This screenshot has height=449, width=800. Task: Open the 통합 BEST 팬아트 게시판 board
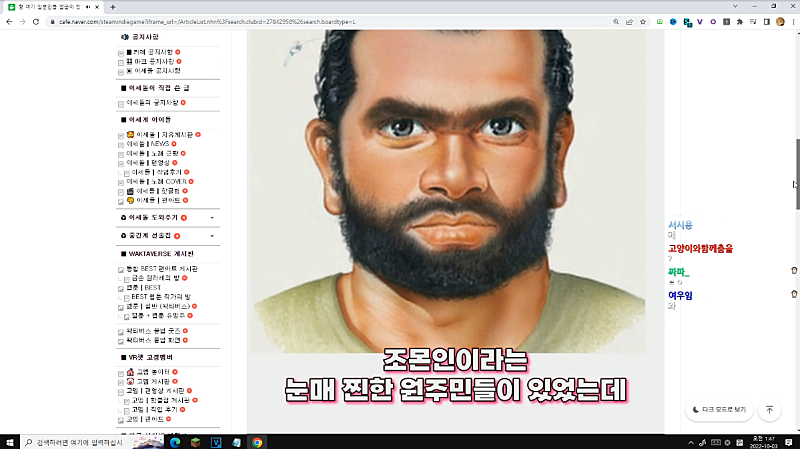click(x=162, y=268)
